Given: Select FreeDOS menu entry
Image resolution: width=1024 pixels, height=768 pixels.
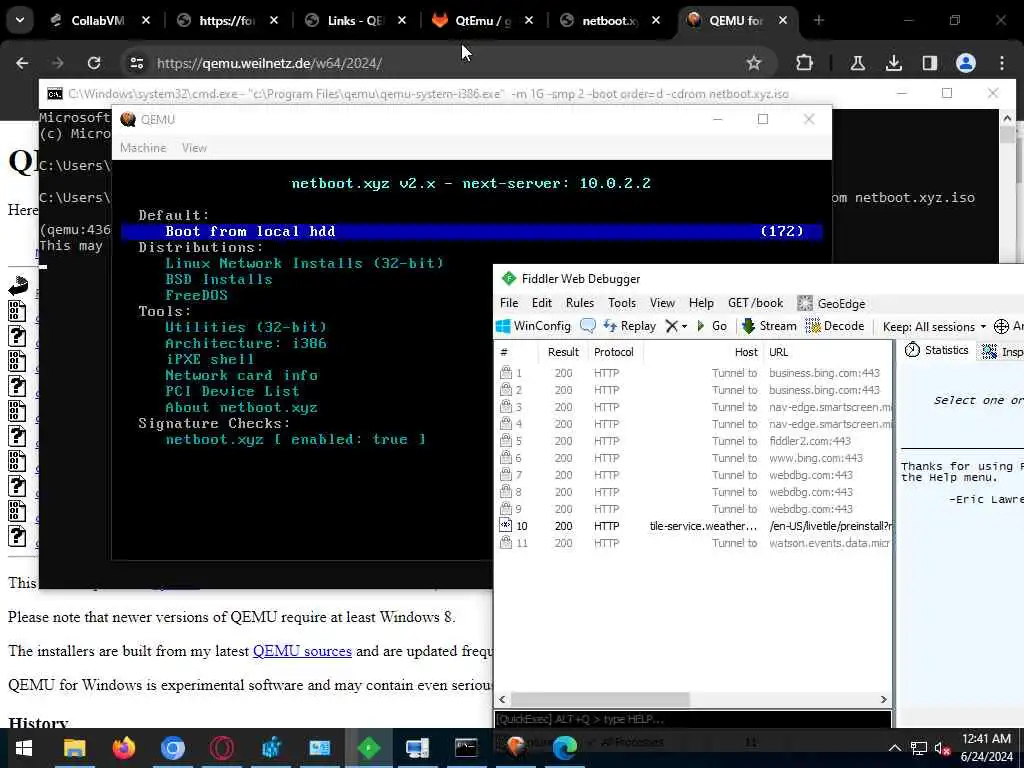Looking at the screenshot, I should click(197, 295).
